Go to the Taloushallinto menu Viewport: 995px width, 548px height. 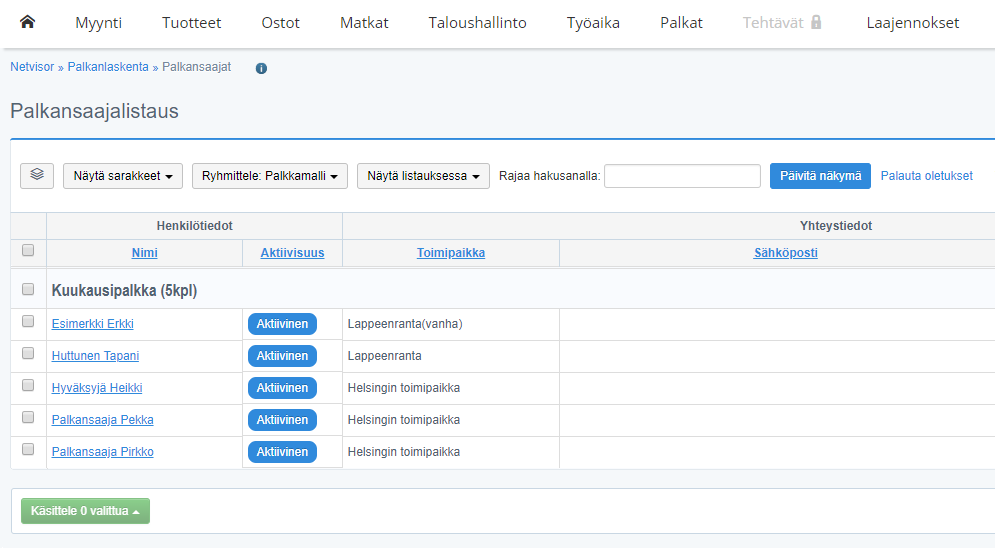click(477, 22)
